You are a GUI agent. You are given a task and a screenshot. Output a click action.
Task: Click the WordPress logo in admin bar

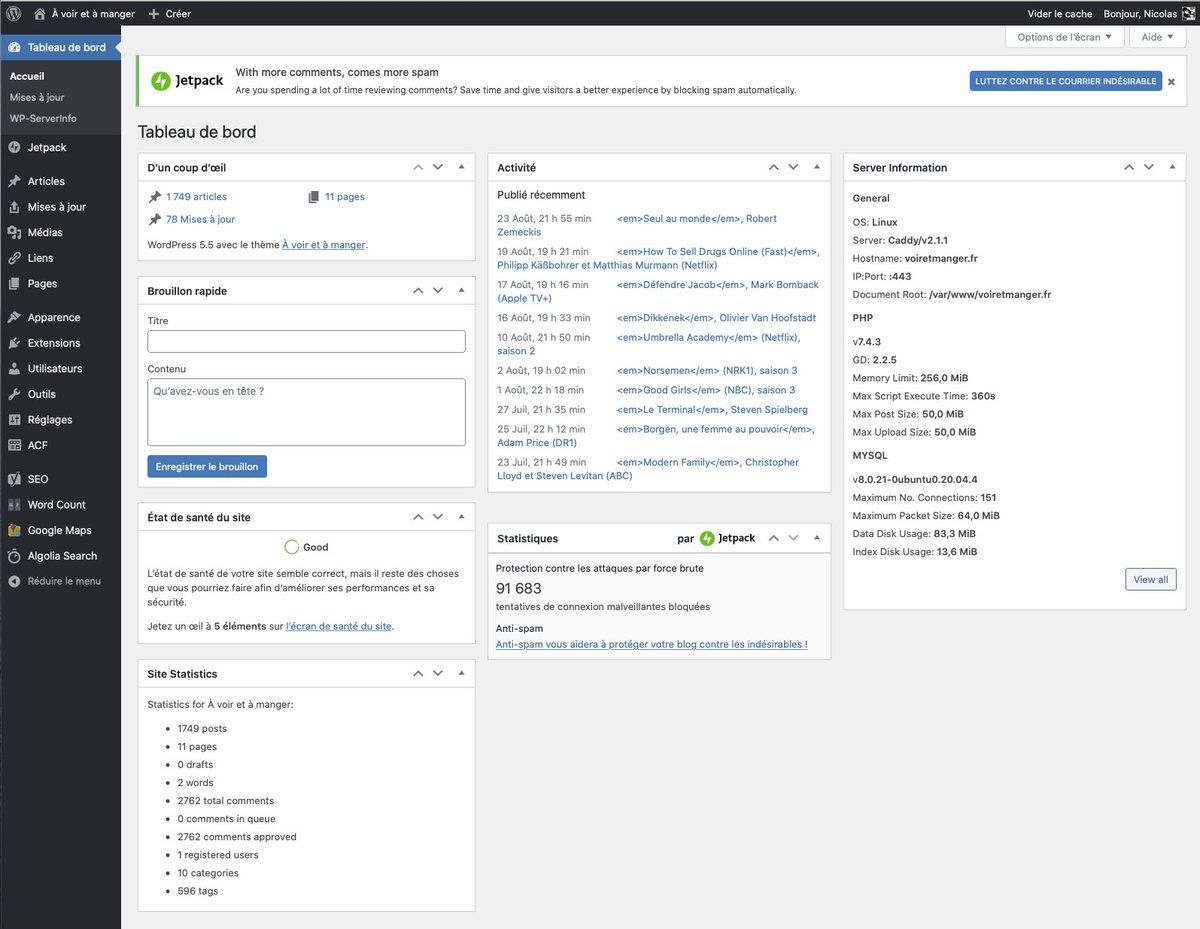[14, 14]
